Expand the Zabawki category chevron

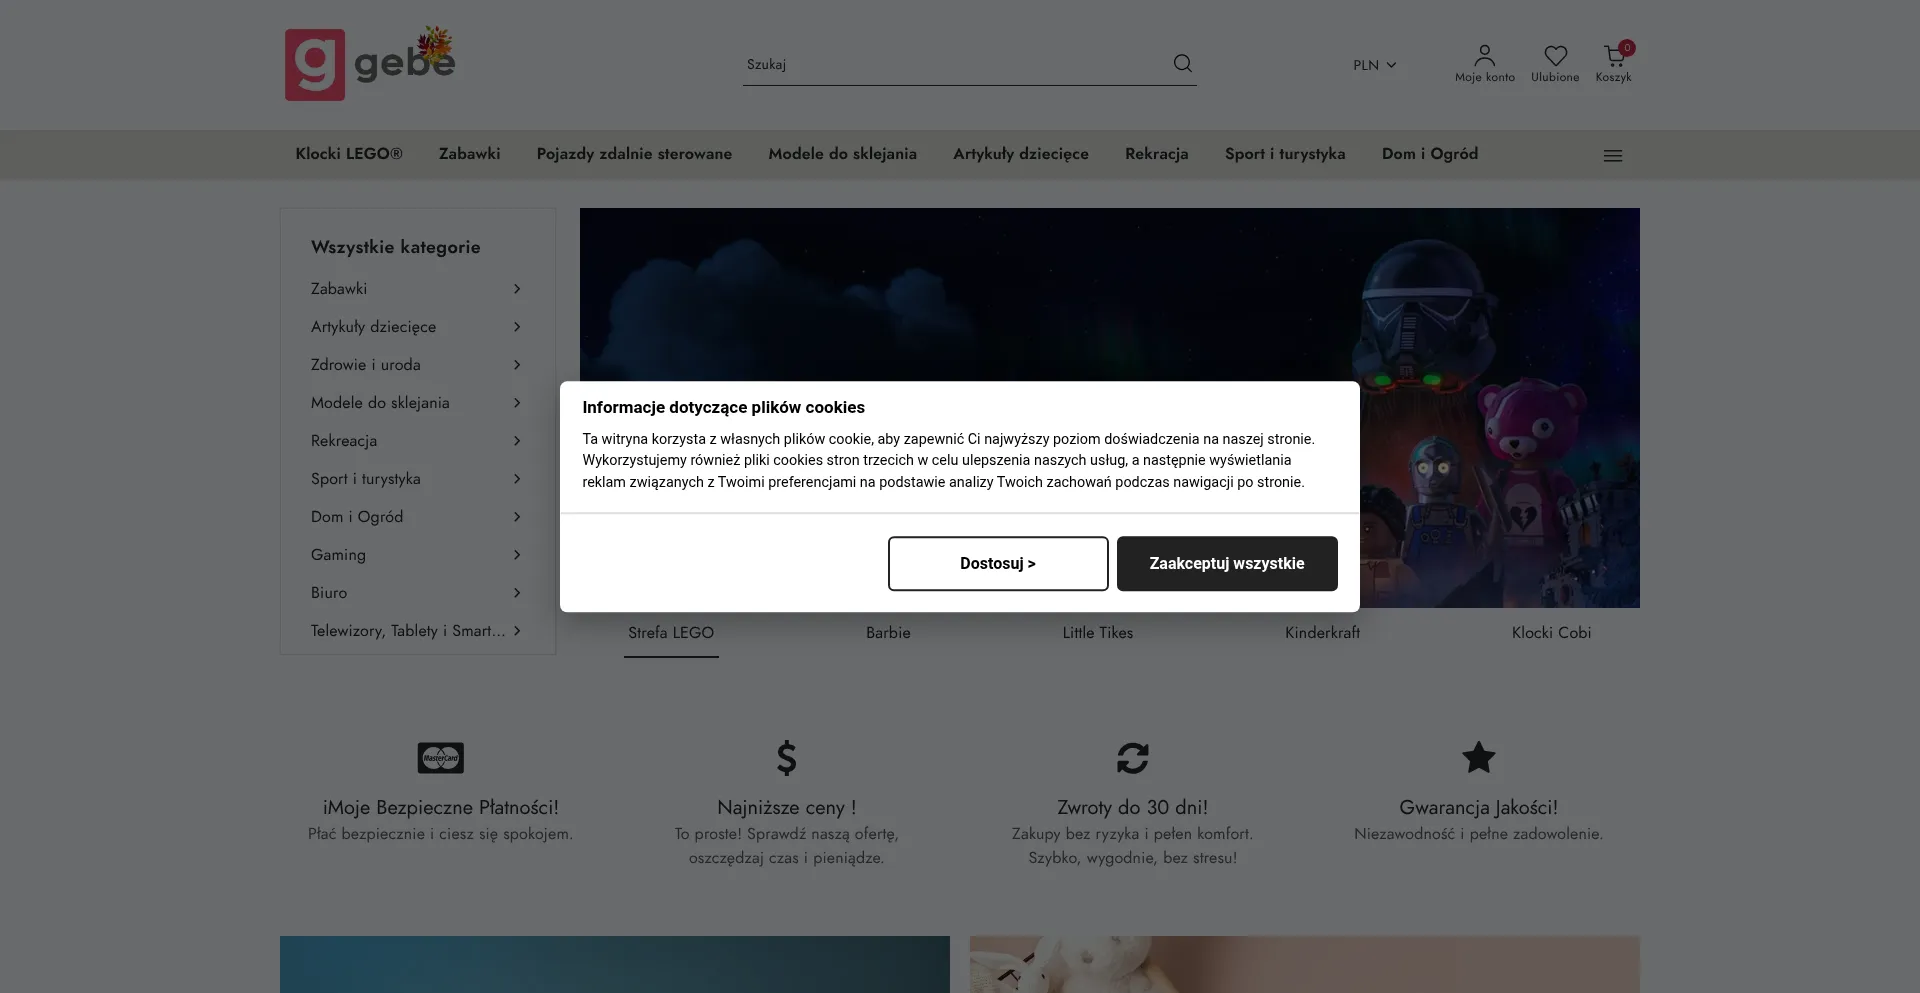(x=517, y=289)
